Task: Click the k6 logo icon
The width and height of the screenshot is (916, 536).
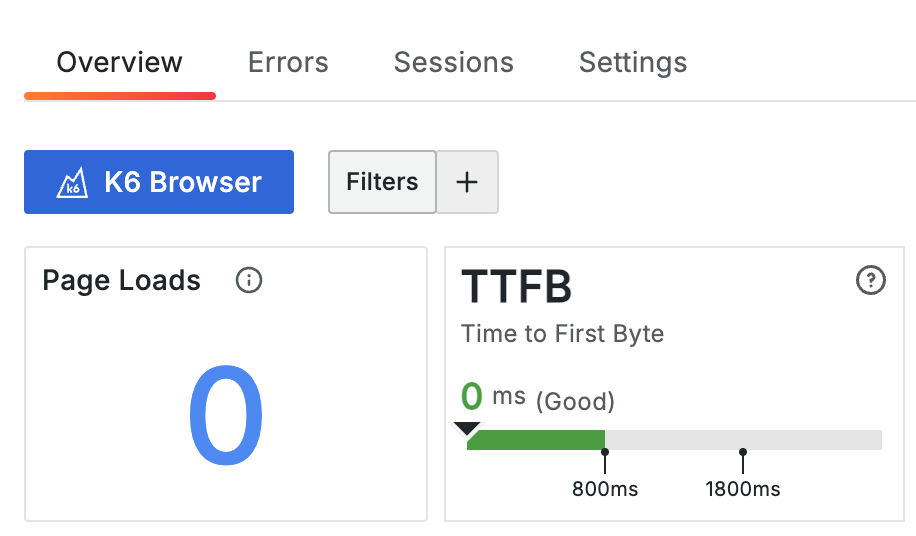Action: pyautogui.click(x=71, y=183)
